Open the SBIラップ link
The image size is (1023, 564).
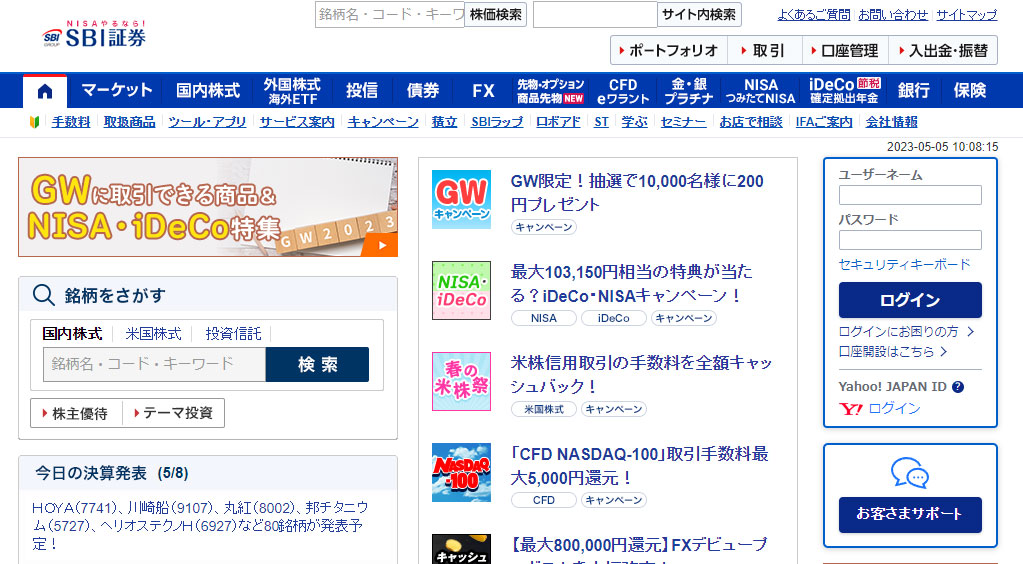coord(497,122)
